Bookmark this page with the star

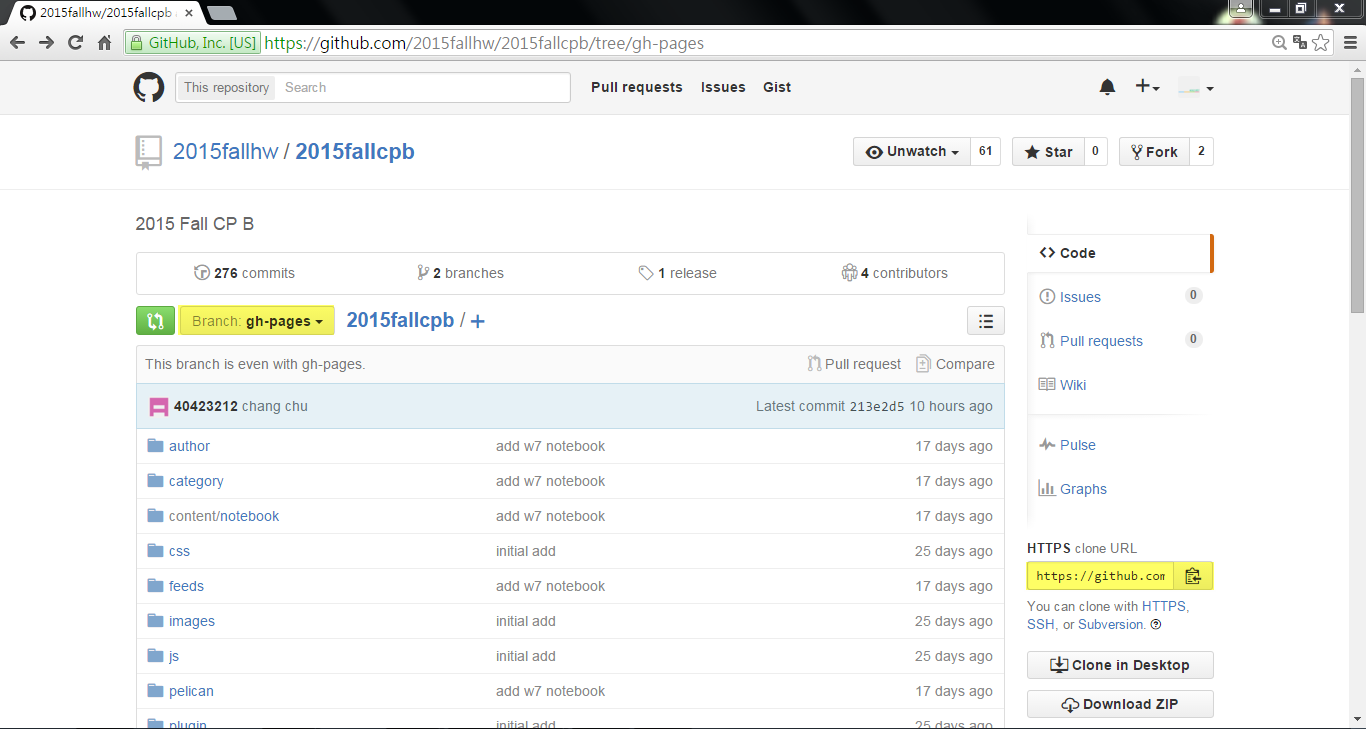(1321, 42)
